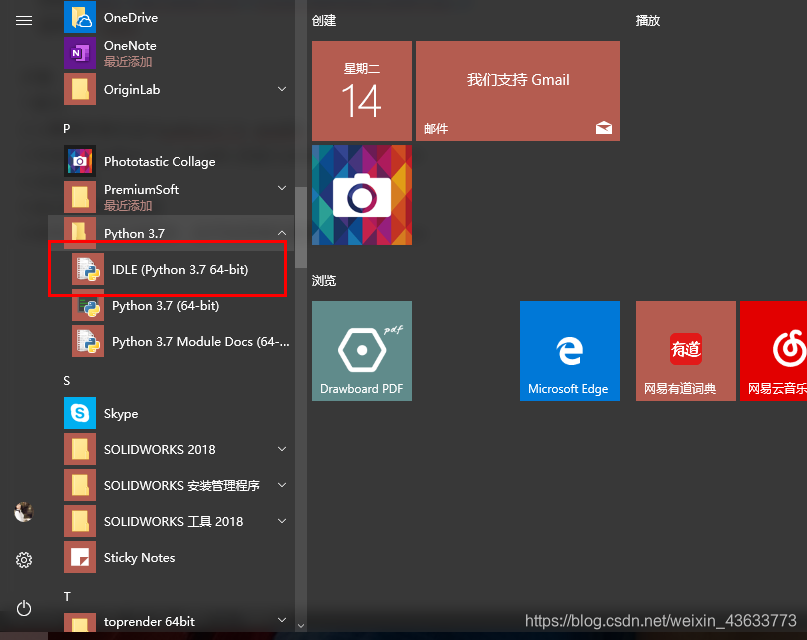Expand the SOLIDWORKS 2018 chevron
Image resolution: width=807 pixels, height=640 pixels.
point(282,449)
